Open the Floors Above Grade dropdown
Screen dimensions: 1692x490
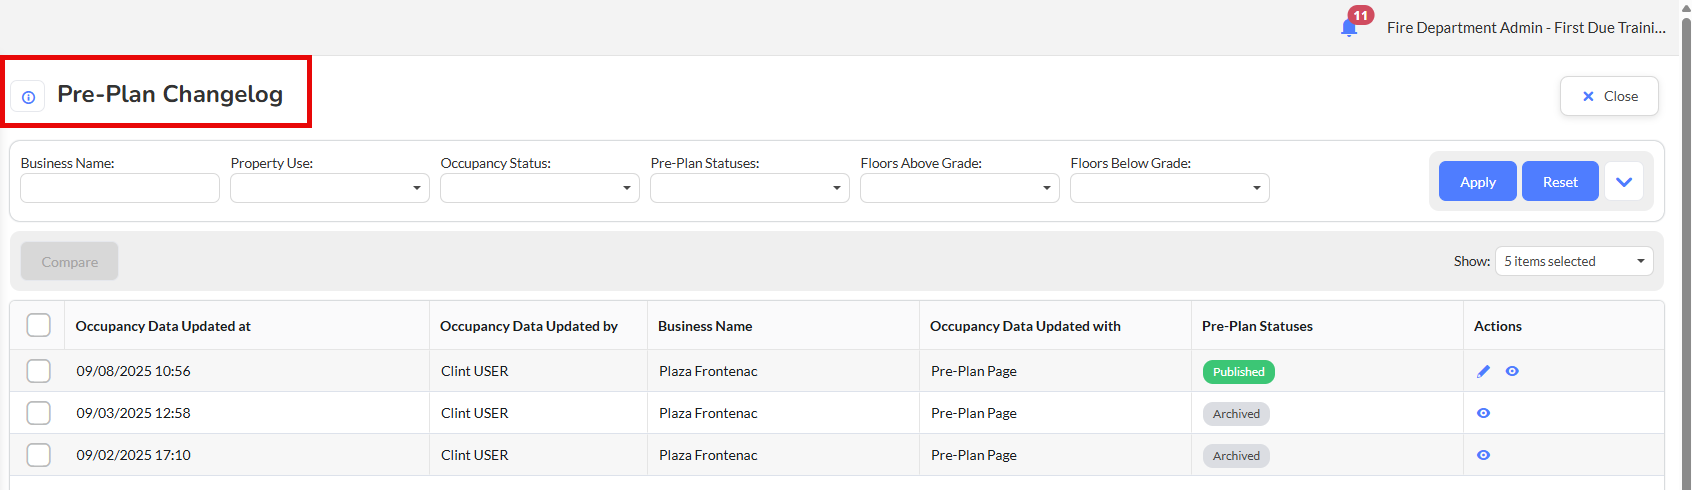coord(959,188)
